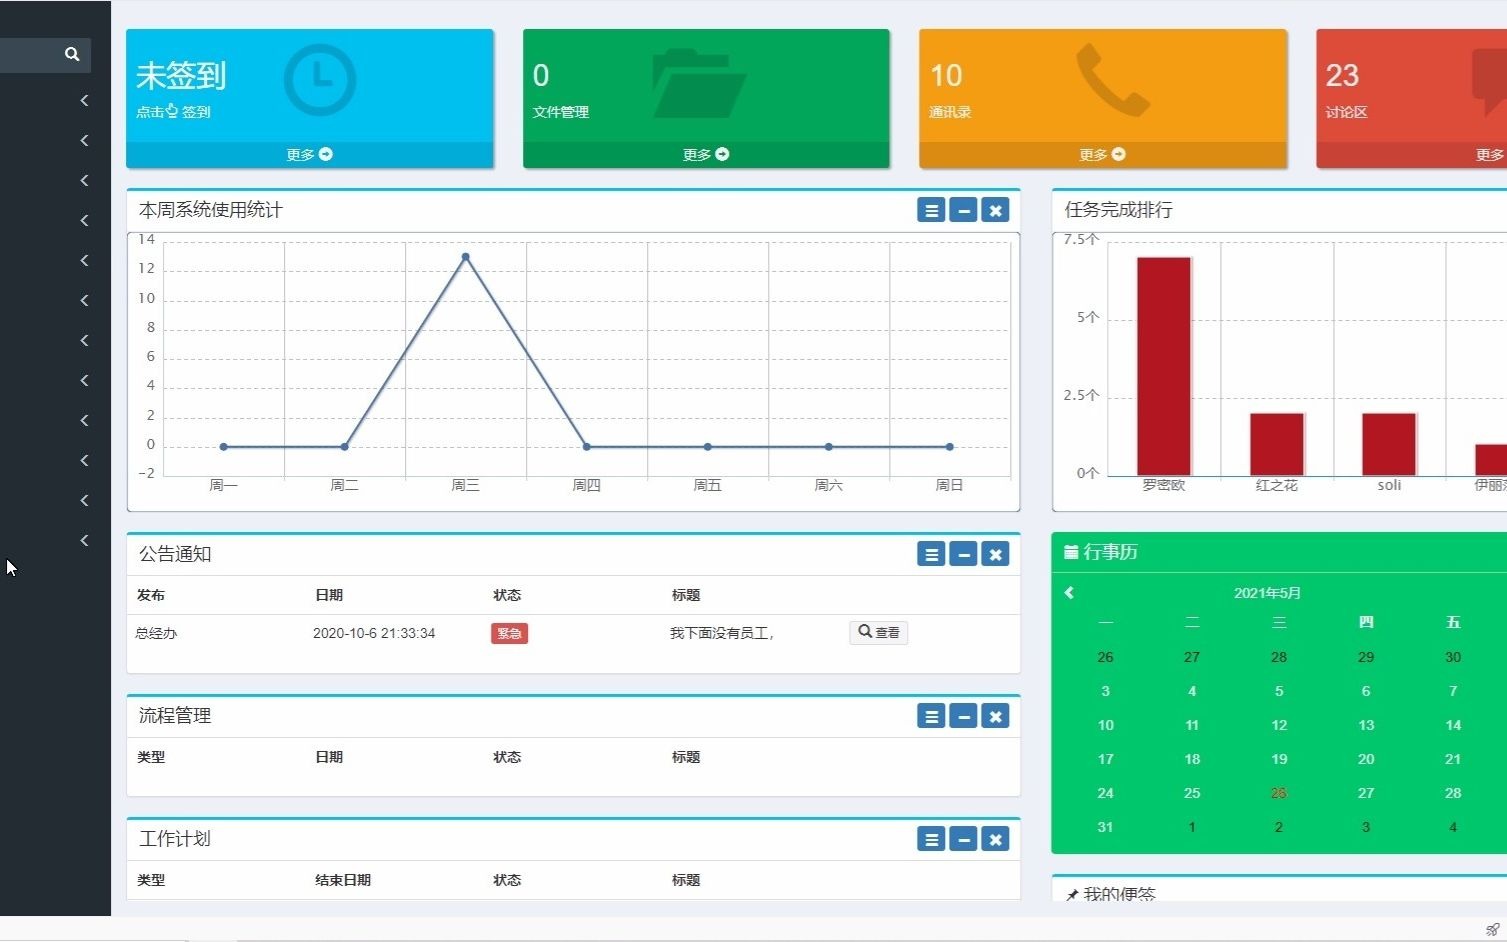Open the menu icon of 流程管理 panel
The width and height of the screenshot is (1507, 942).
(931, 716)
